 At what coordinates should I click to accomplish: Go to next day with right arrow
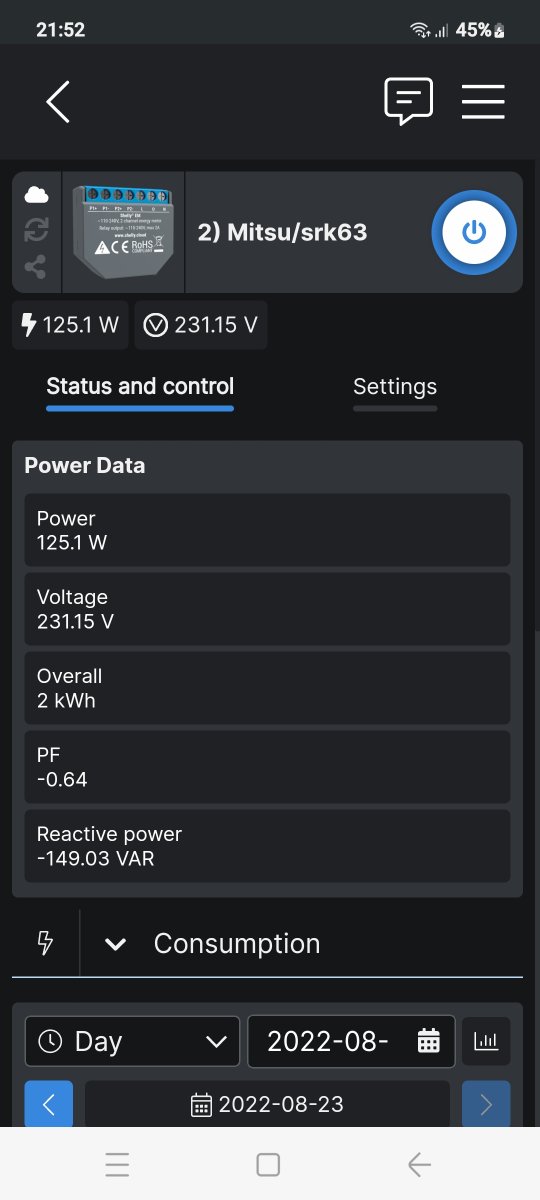[486, 1104]
